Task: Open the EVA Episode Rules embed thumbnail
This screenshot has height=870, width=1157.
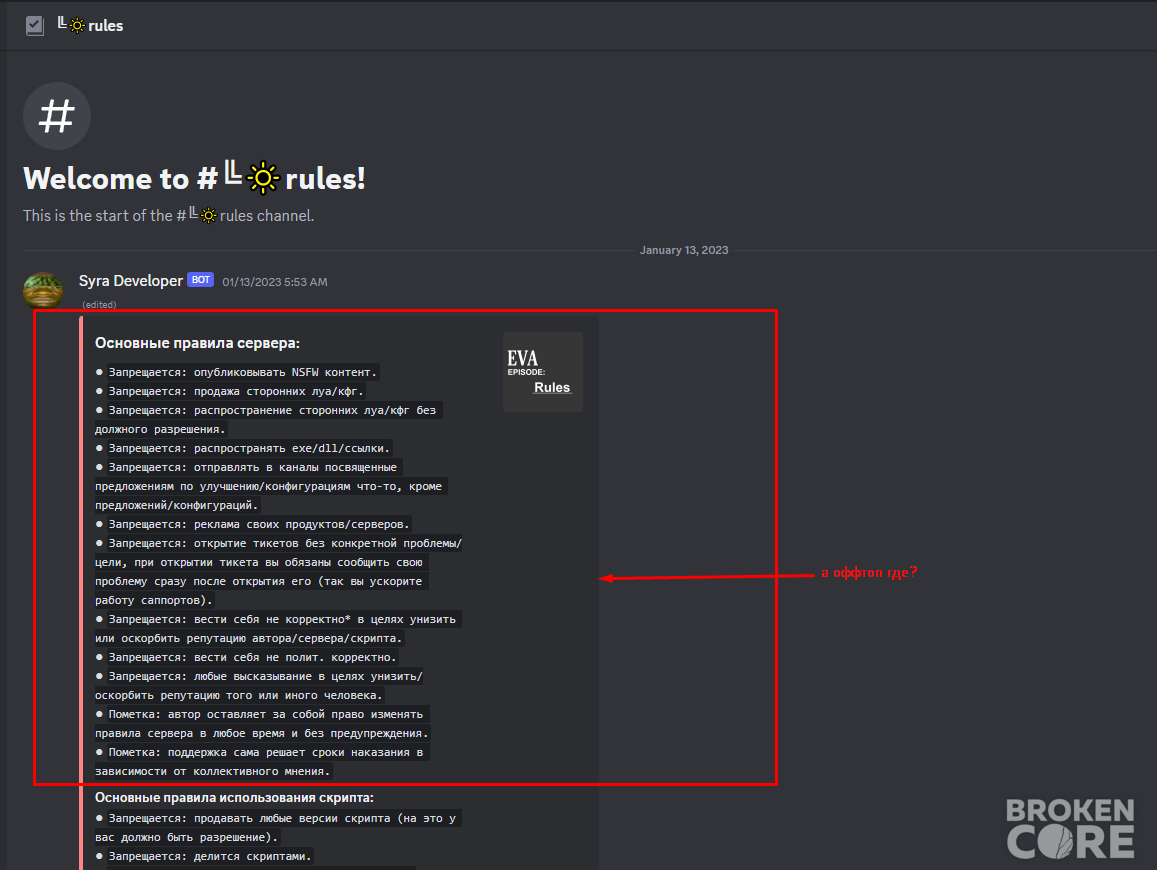Action: click(542, 372)
